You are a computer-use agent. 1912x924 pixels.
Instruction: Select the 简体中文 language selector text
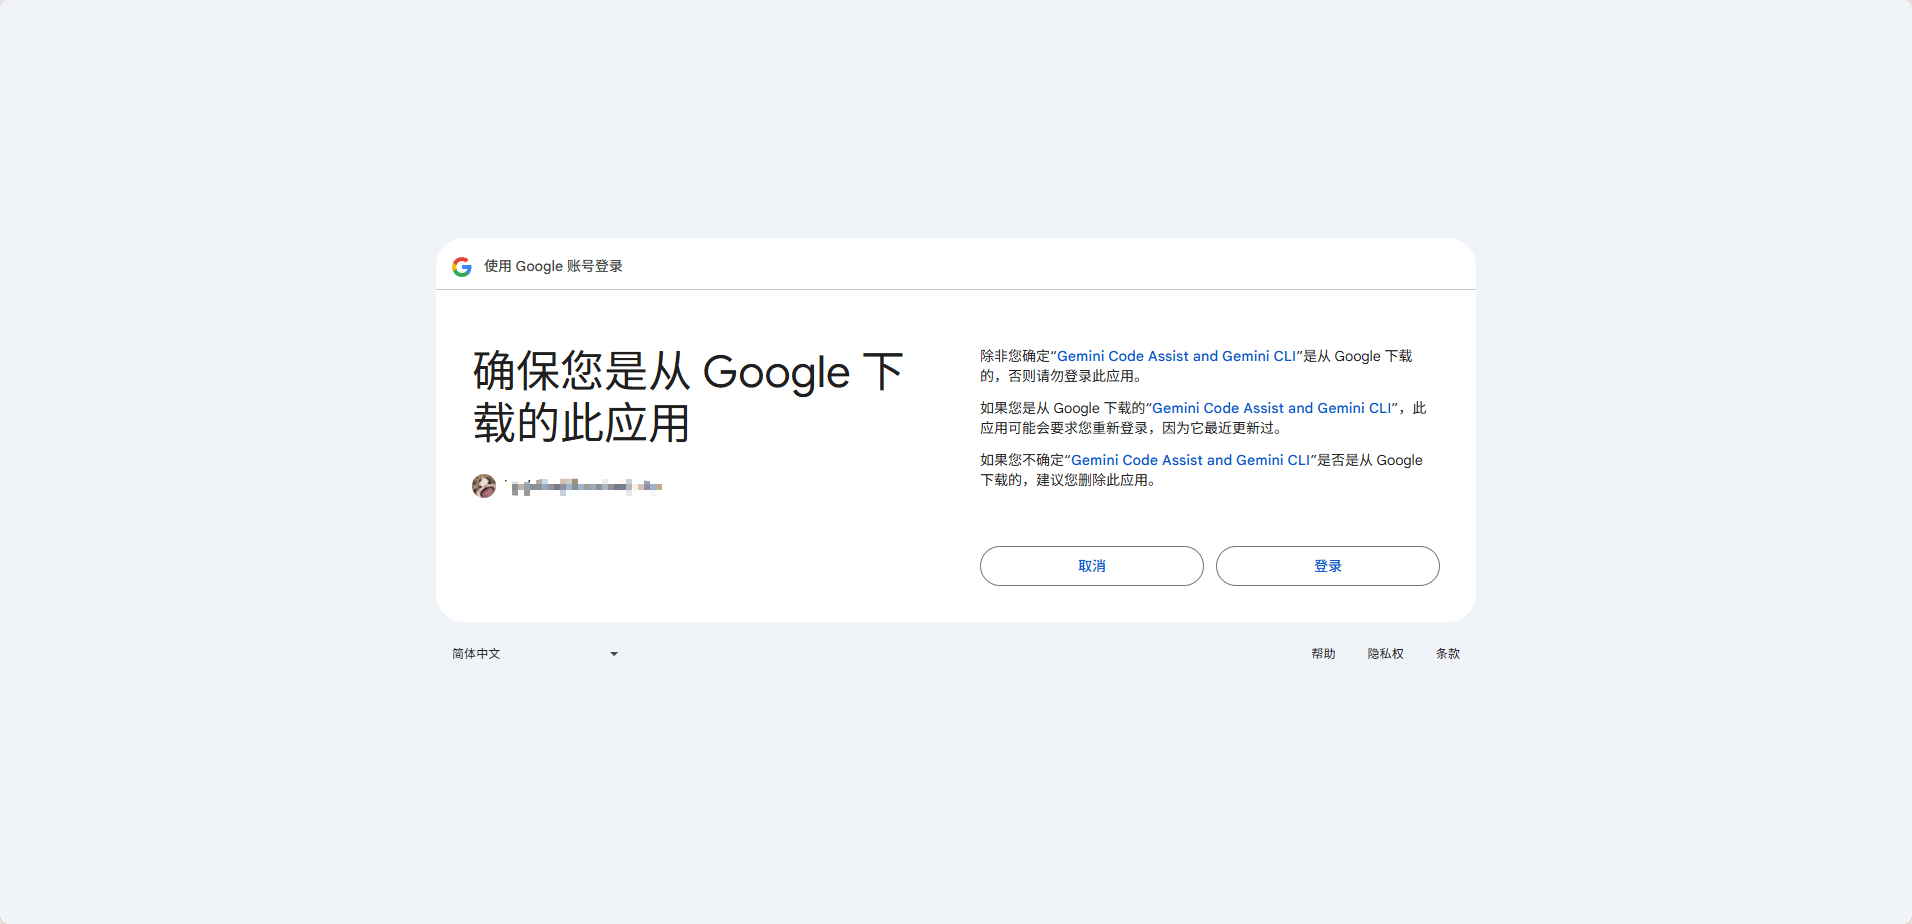[476, 654]
